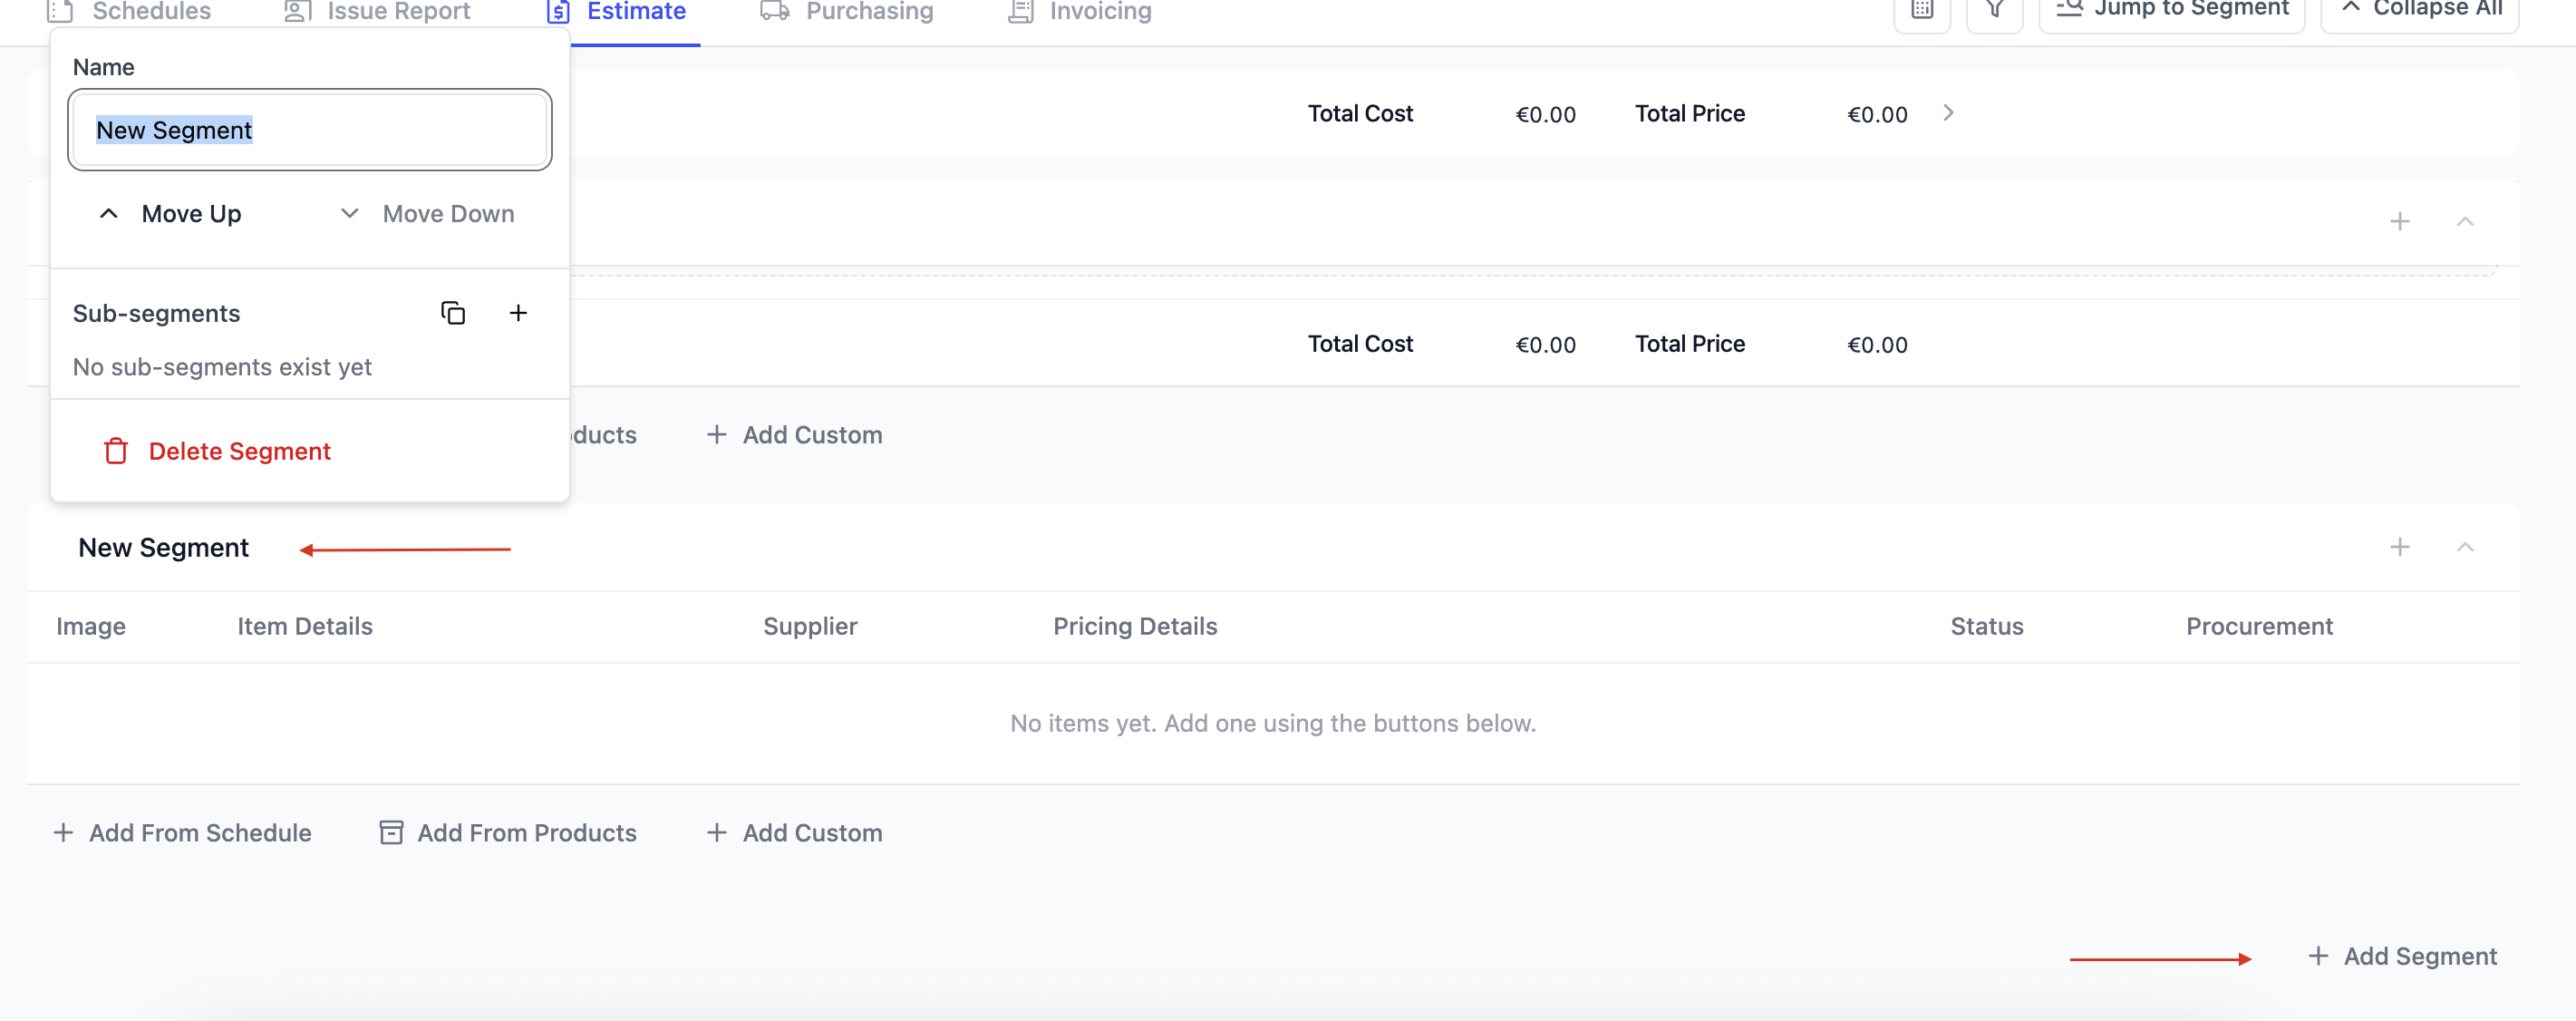Collapse the upper segment with its chevron
The width and height of the screenshot is (2576, 1021).
(2465, 221)
